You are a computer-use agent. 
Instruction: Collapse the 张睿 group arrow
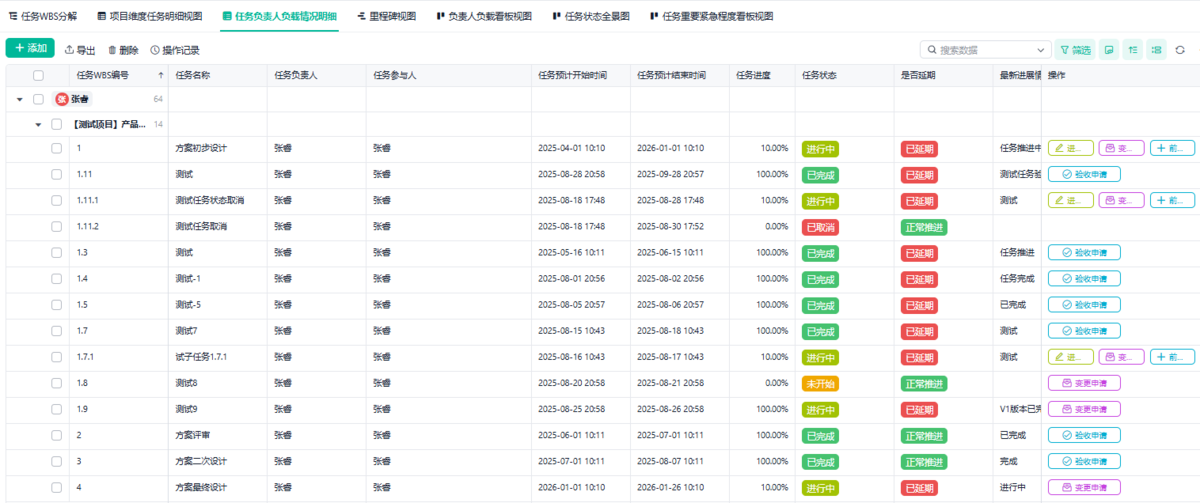point(19,99)
